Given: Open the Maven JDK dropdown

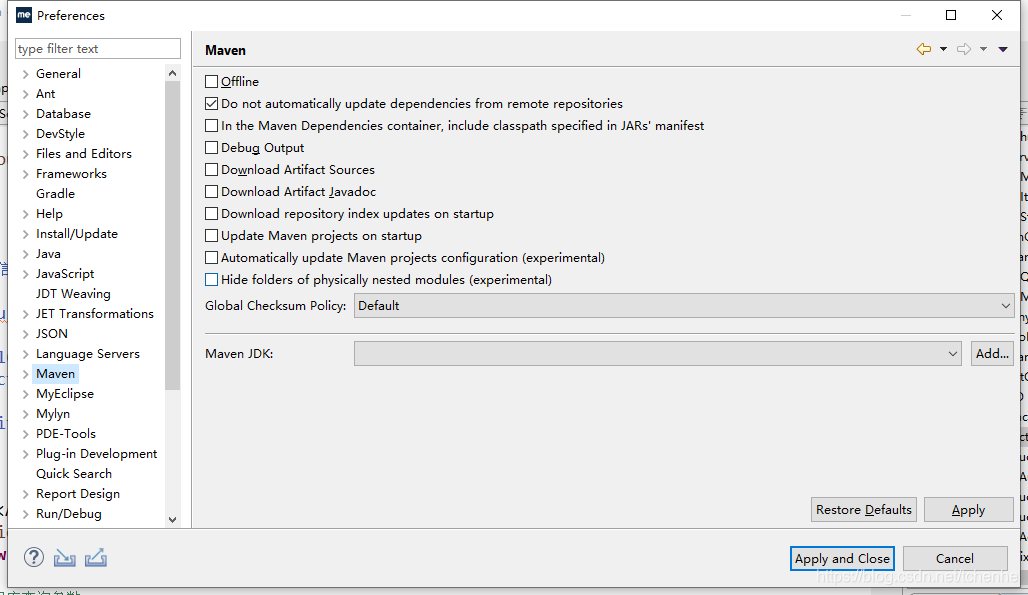Looking at the screenshot, I should (x=658, y=353).
